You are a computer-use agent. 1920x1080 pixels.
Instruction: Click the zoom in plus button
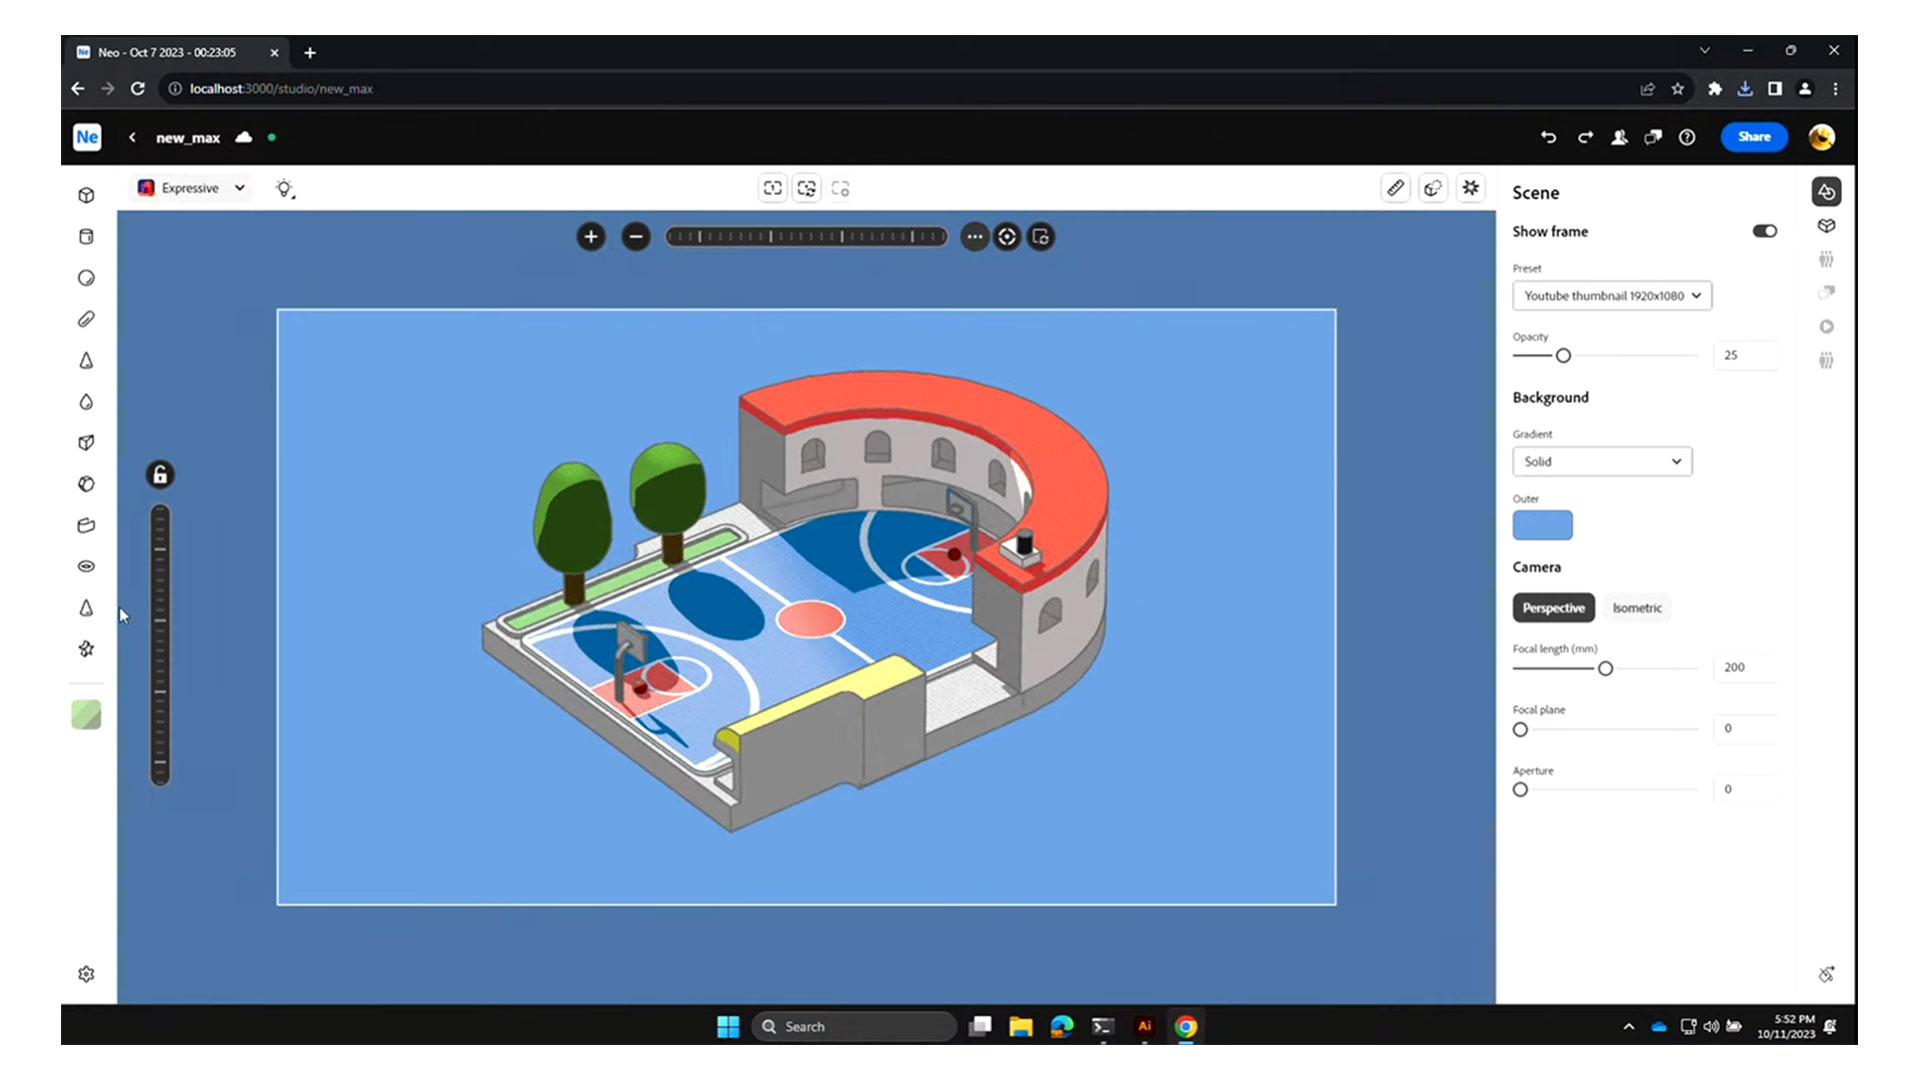[591, 237]
